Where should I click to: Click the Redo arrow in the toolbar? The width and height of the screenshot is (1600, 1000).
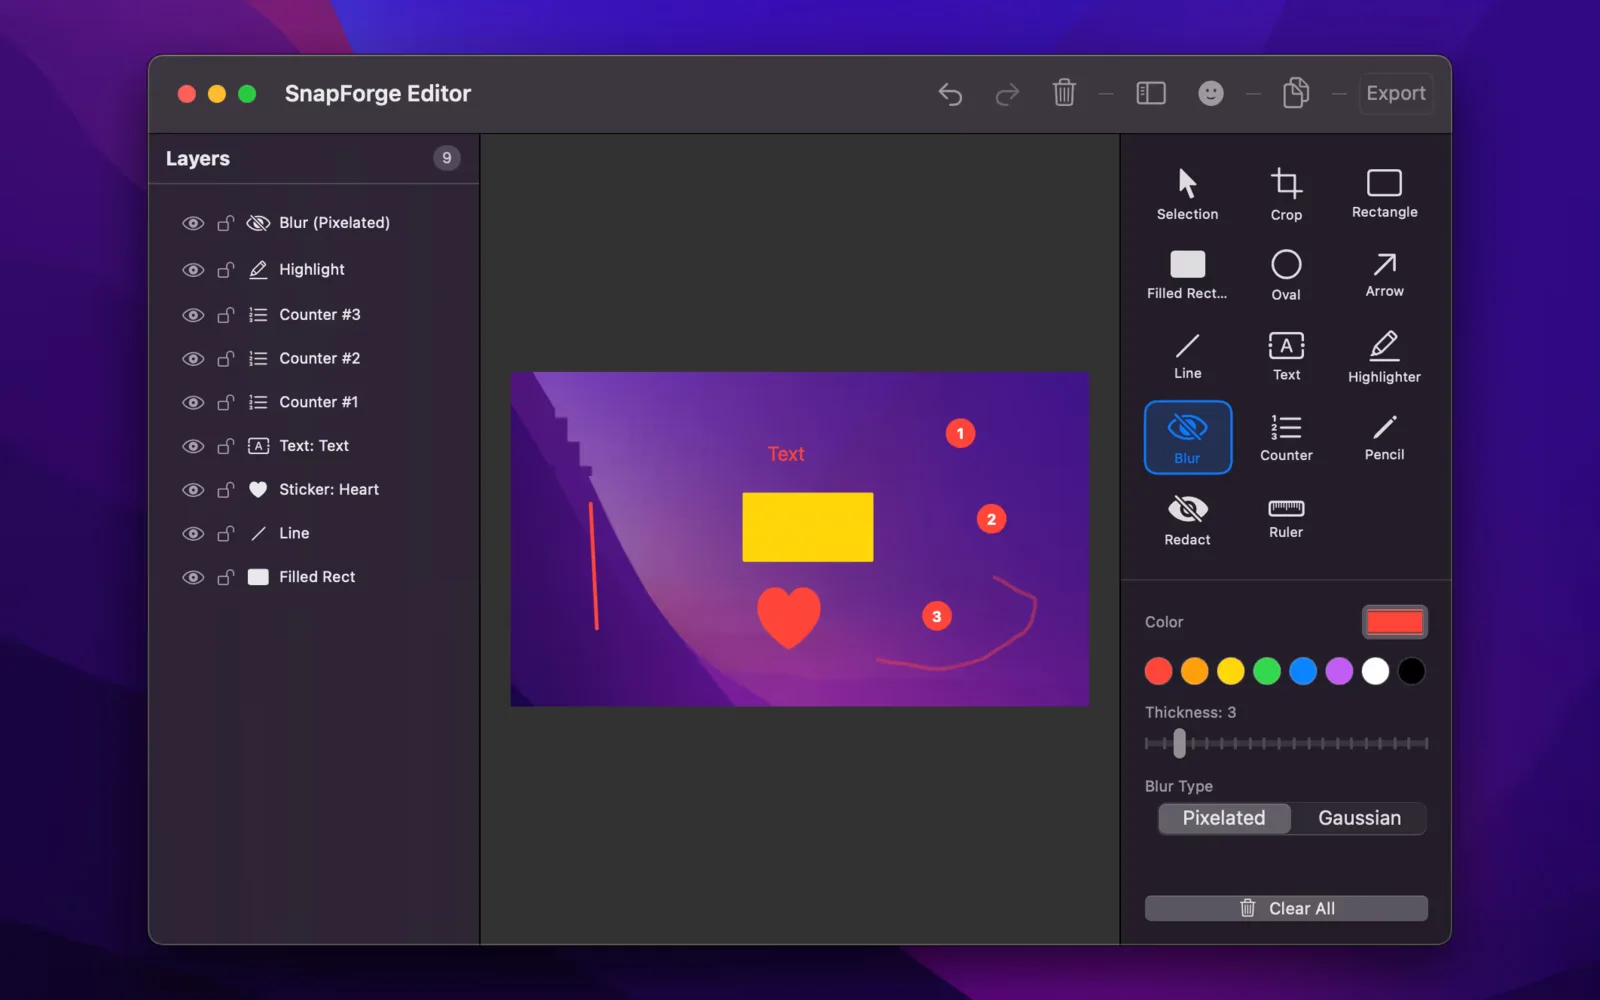coord(1007,94)
